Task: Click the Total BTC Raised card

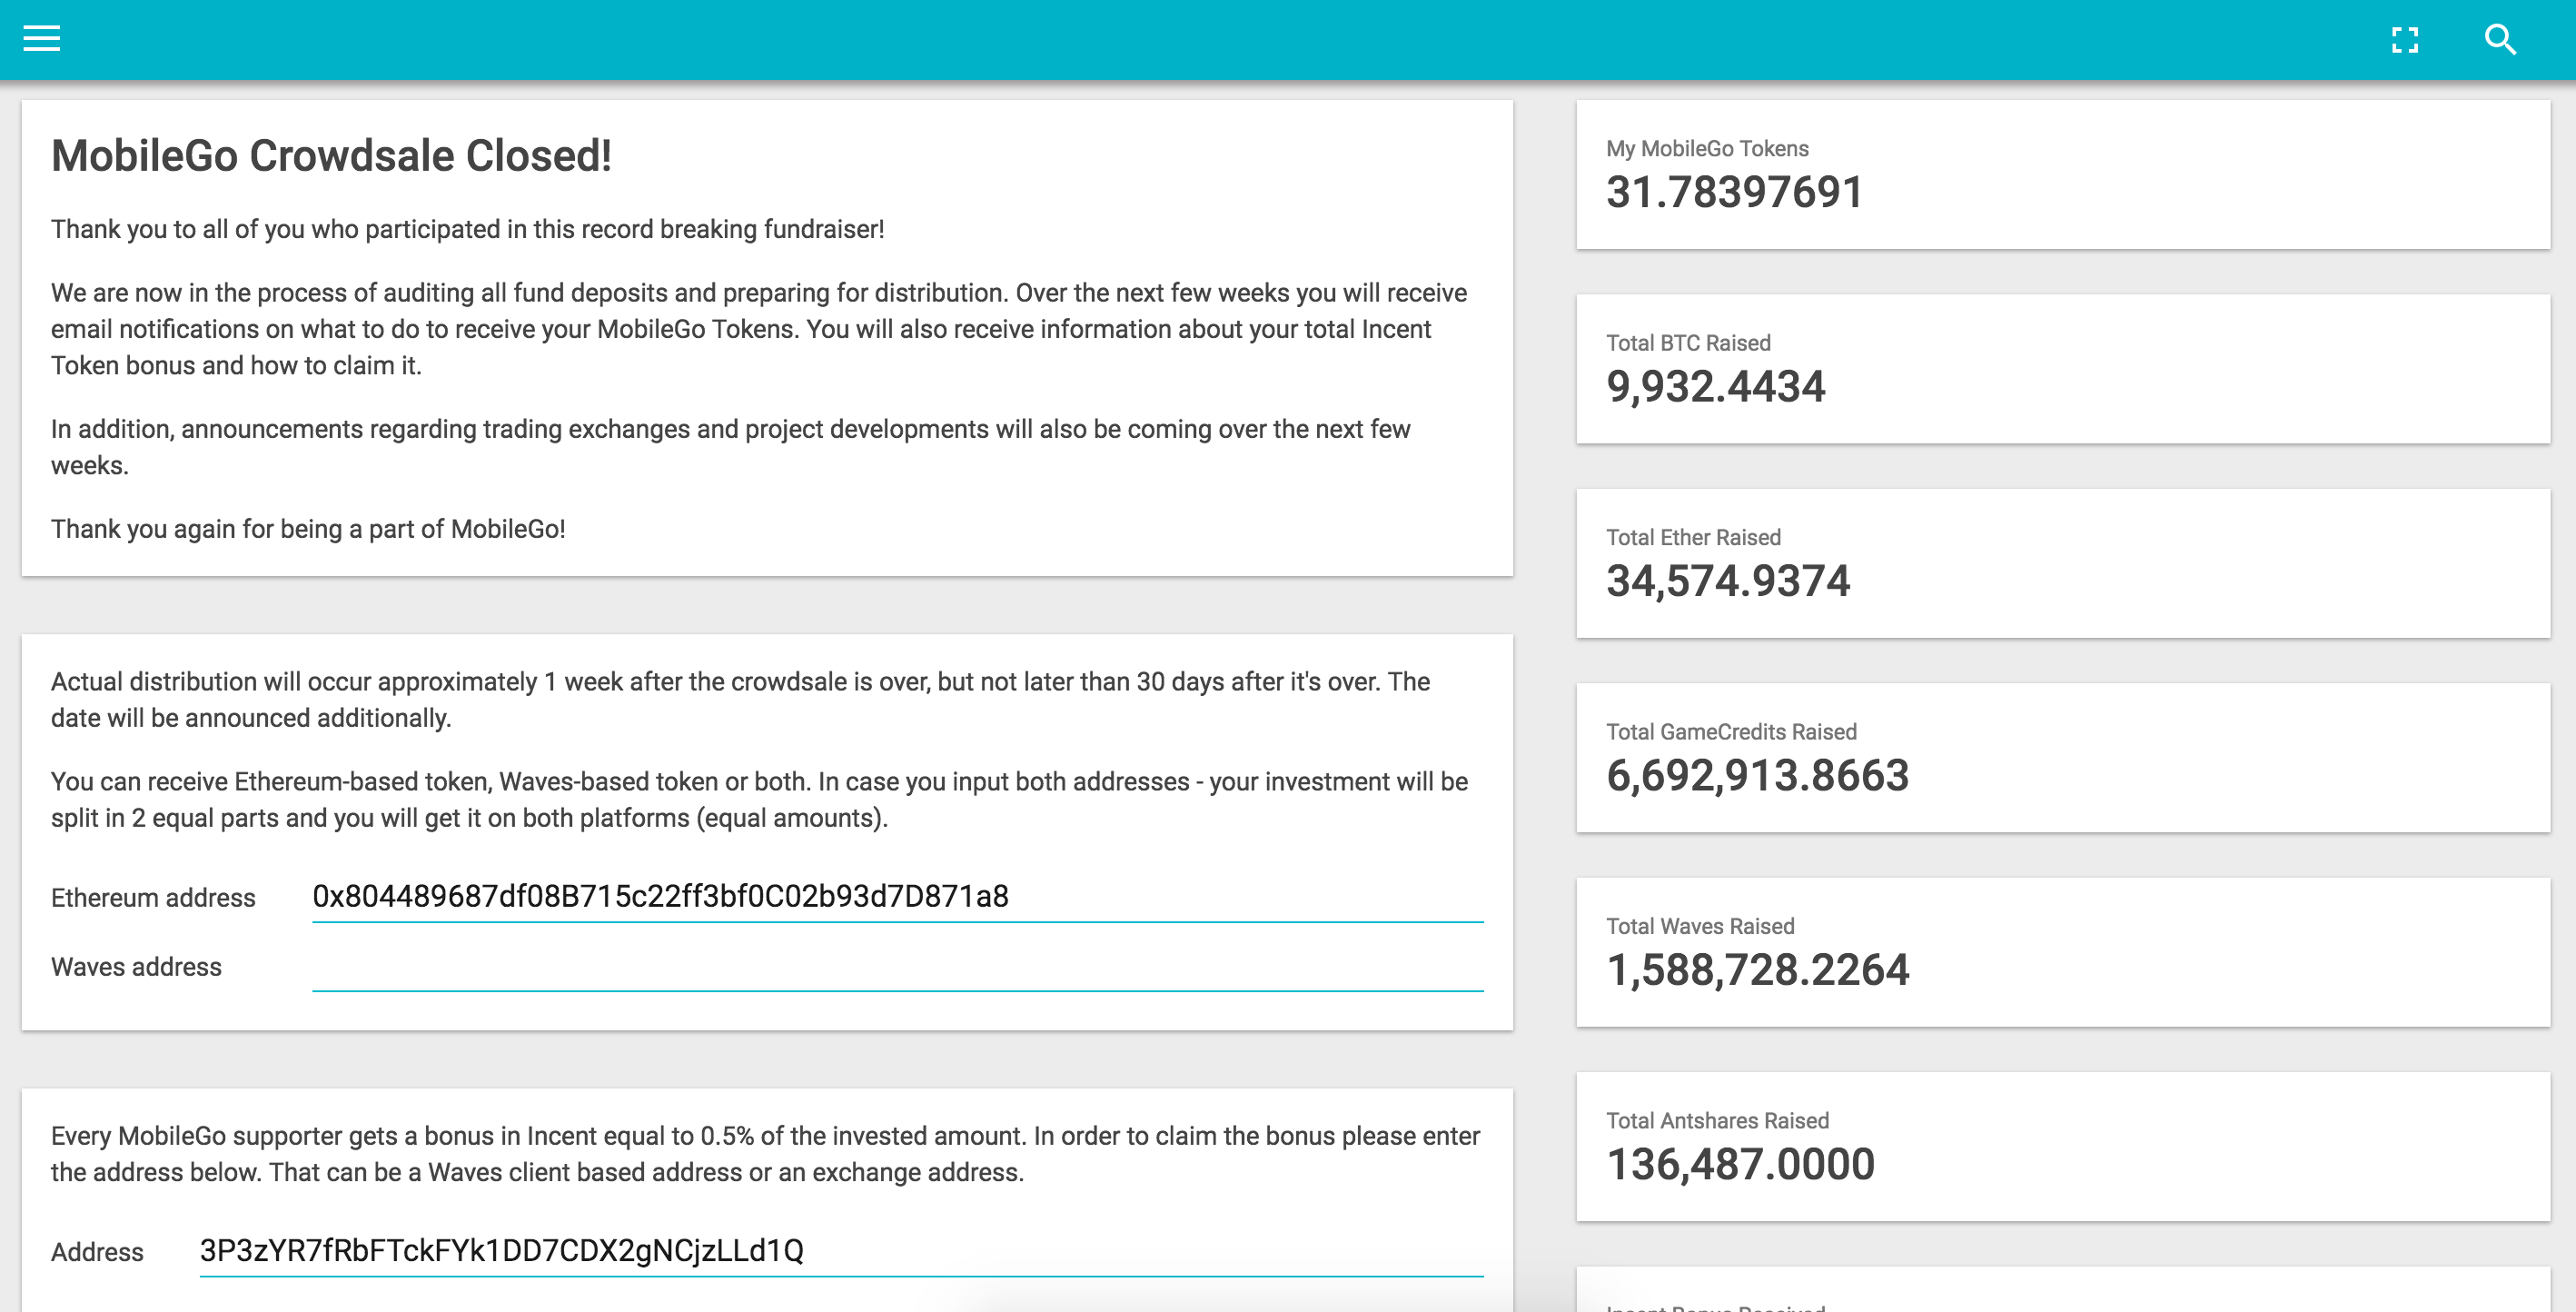Action: 2062,368
